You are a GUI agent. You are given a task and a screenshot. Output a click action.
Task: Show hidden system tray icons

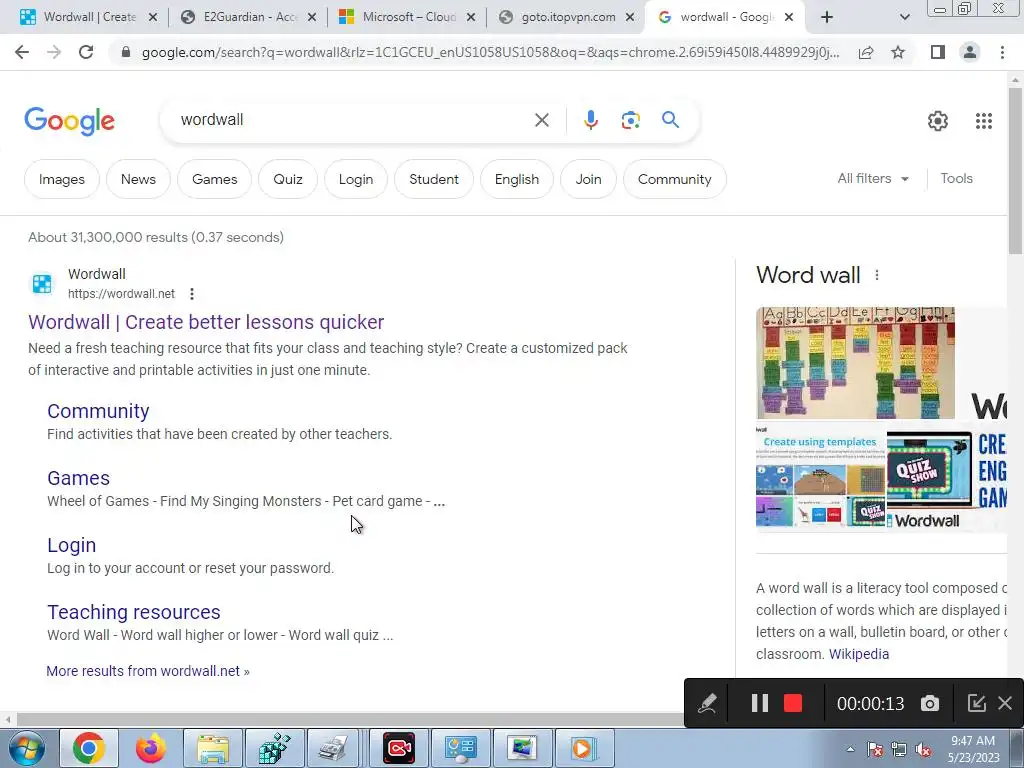point(850,749)
